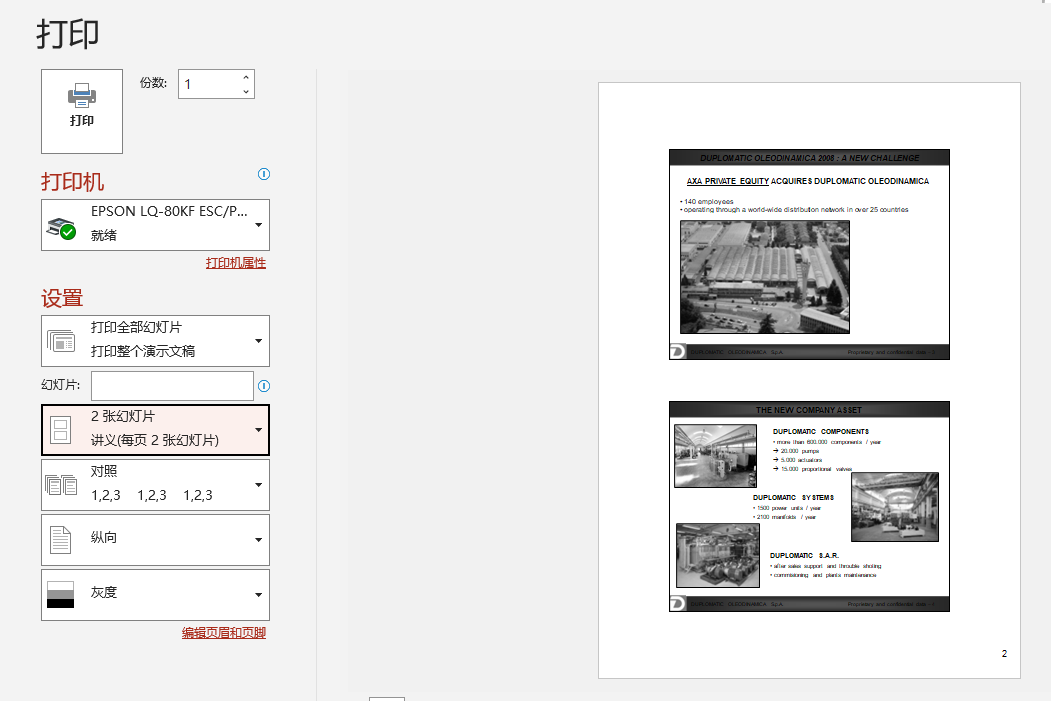1051x701 pixels.
Task: Click the two-slide handout layout icon
Action: (60, 430)
